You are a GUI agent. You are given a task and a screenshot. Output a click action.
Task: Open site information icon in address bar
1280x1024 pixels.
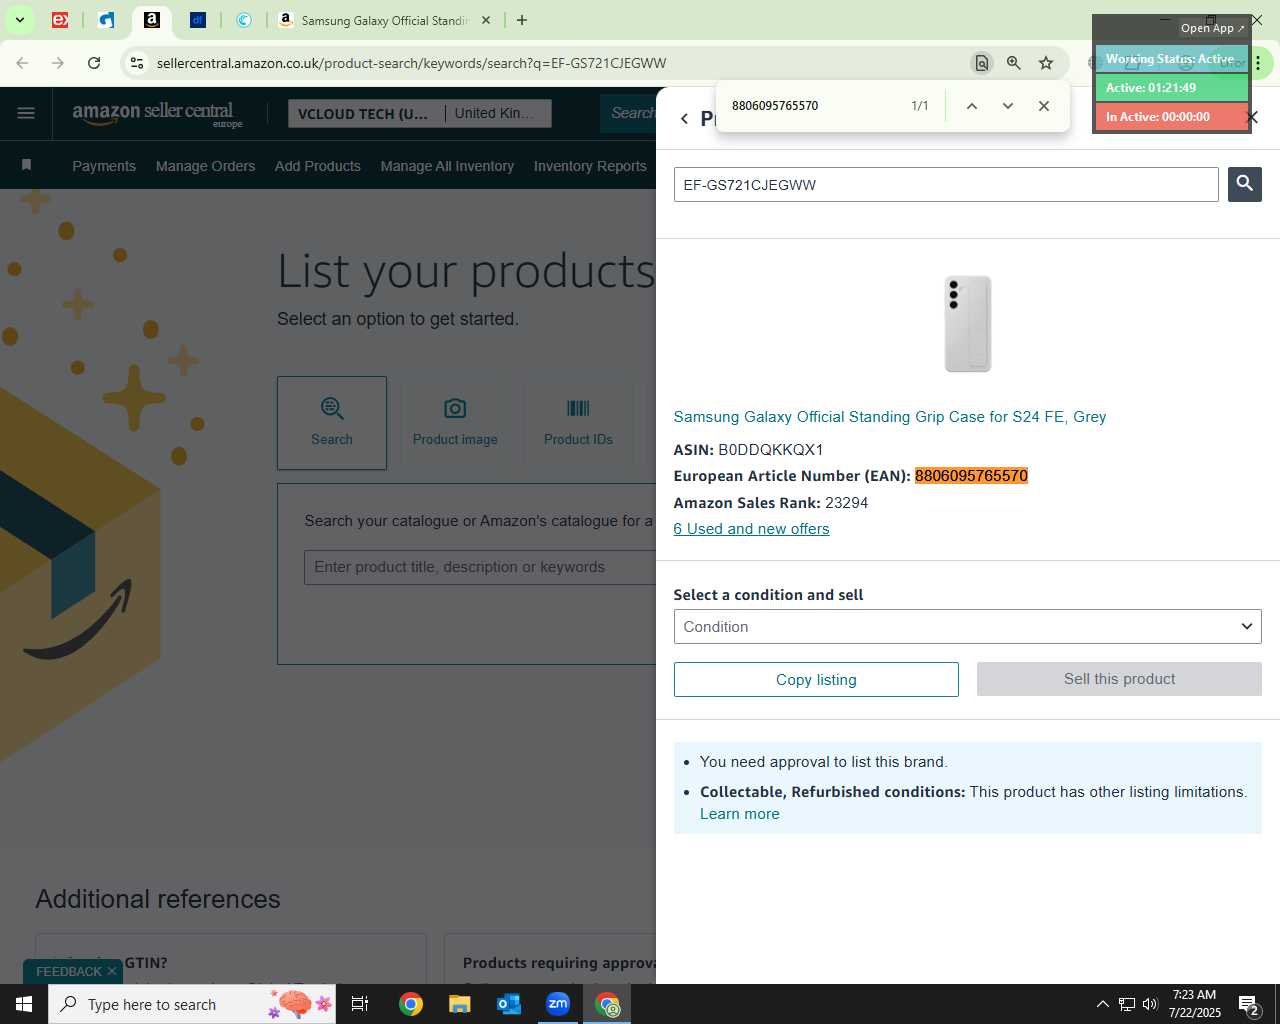[137, 63]
